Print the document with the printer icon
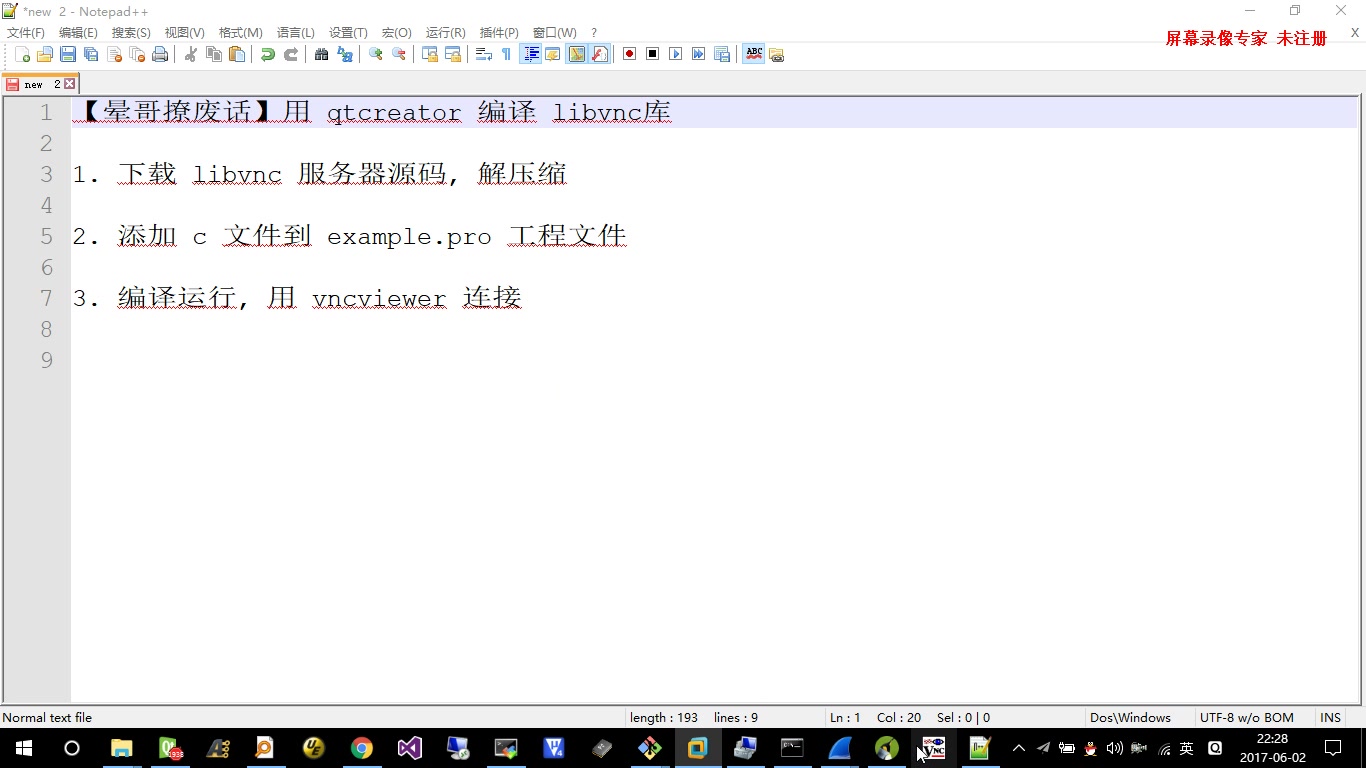The height and width of the screenshot is (768, 1366). 160,54
